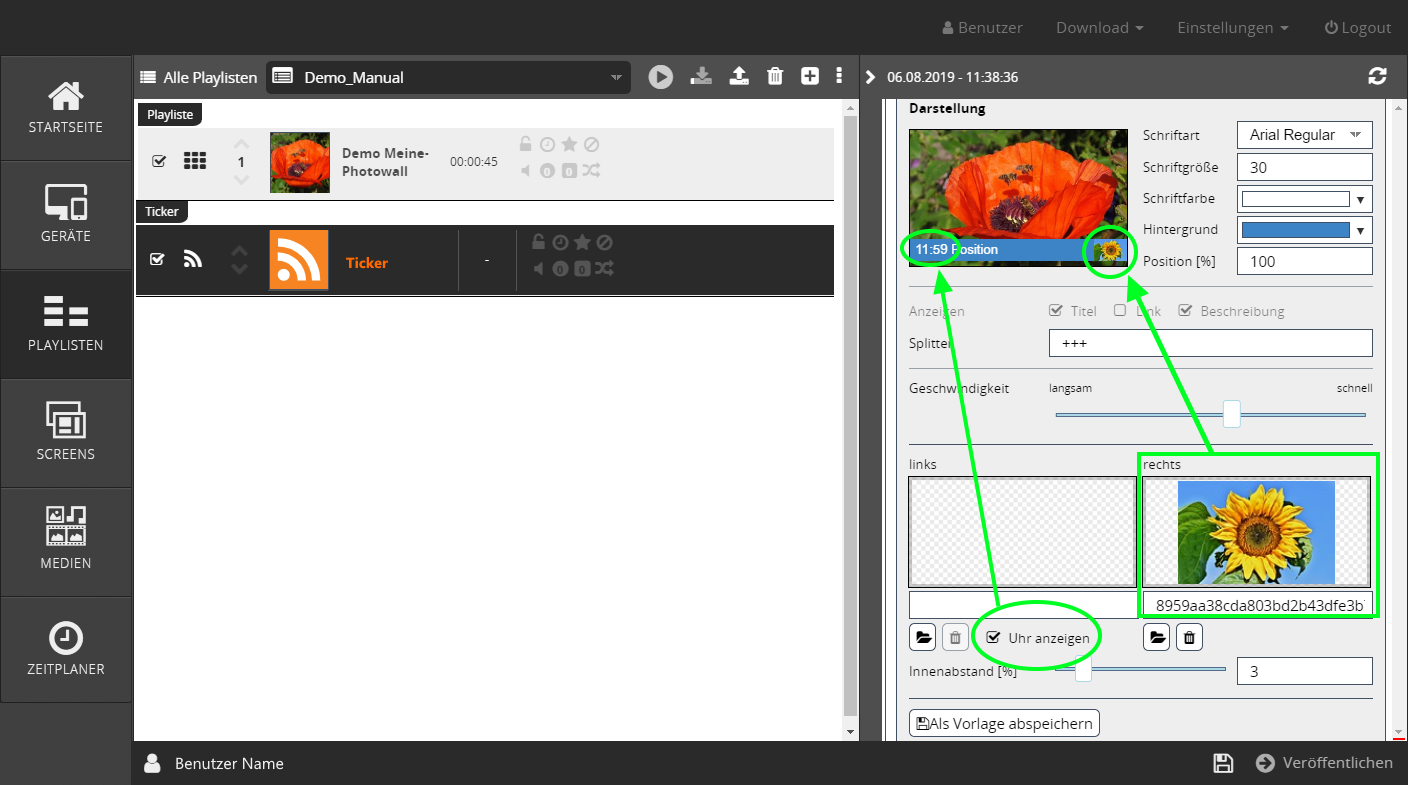This screenshot has width=1408, height=785.
Task: Remove right image with trash icon
Action: coord(1188,637)
